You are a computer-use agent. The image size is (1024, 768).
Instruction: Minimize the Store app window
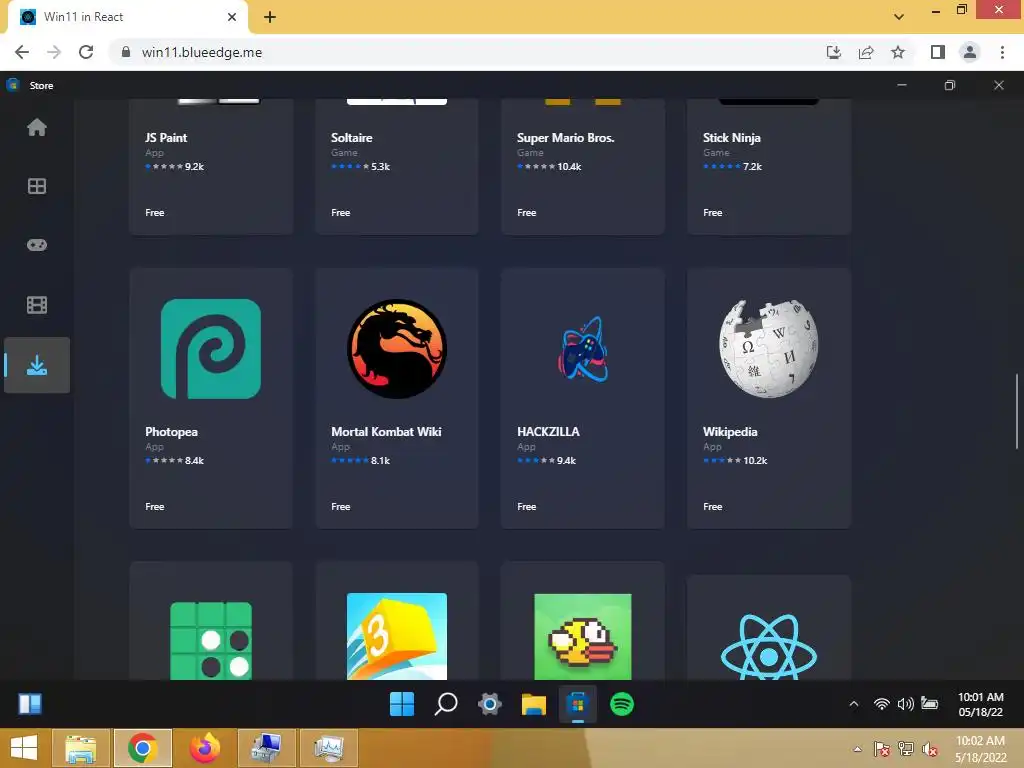click(902, 85)
